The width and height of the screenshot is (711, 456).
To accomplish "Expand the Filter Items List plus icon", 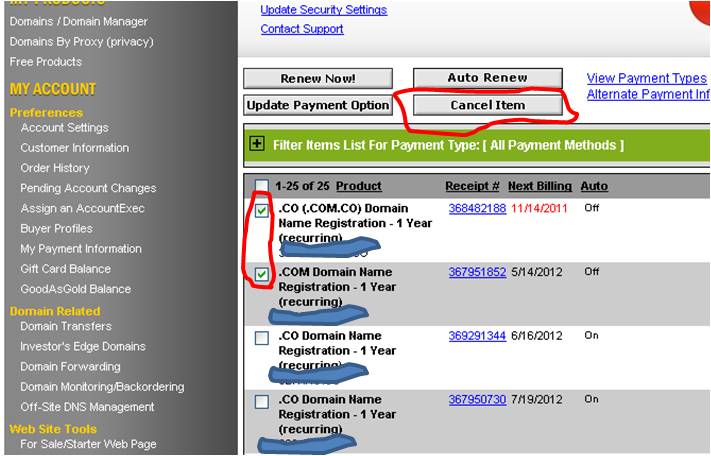I will (x=257, y=145).
